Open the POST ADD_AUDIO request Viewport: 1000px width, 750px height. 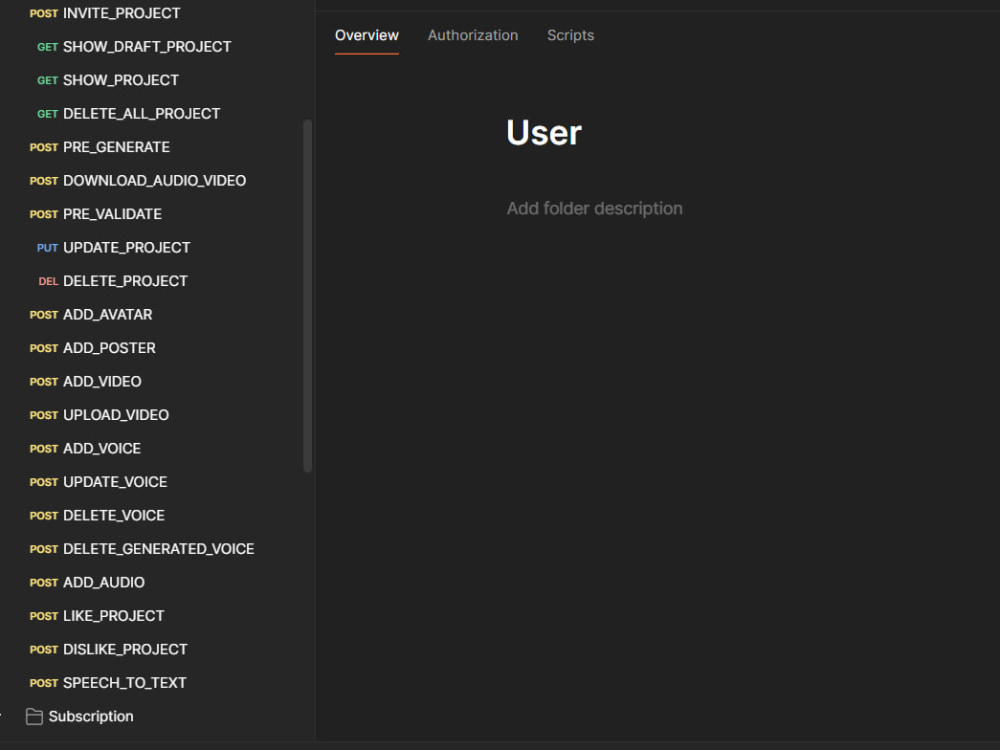pyautogui.click(x=87, y=582)
